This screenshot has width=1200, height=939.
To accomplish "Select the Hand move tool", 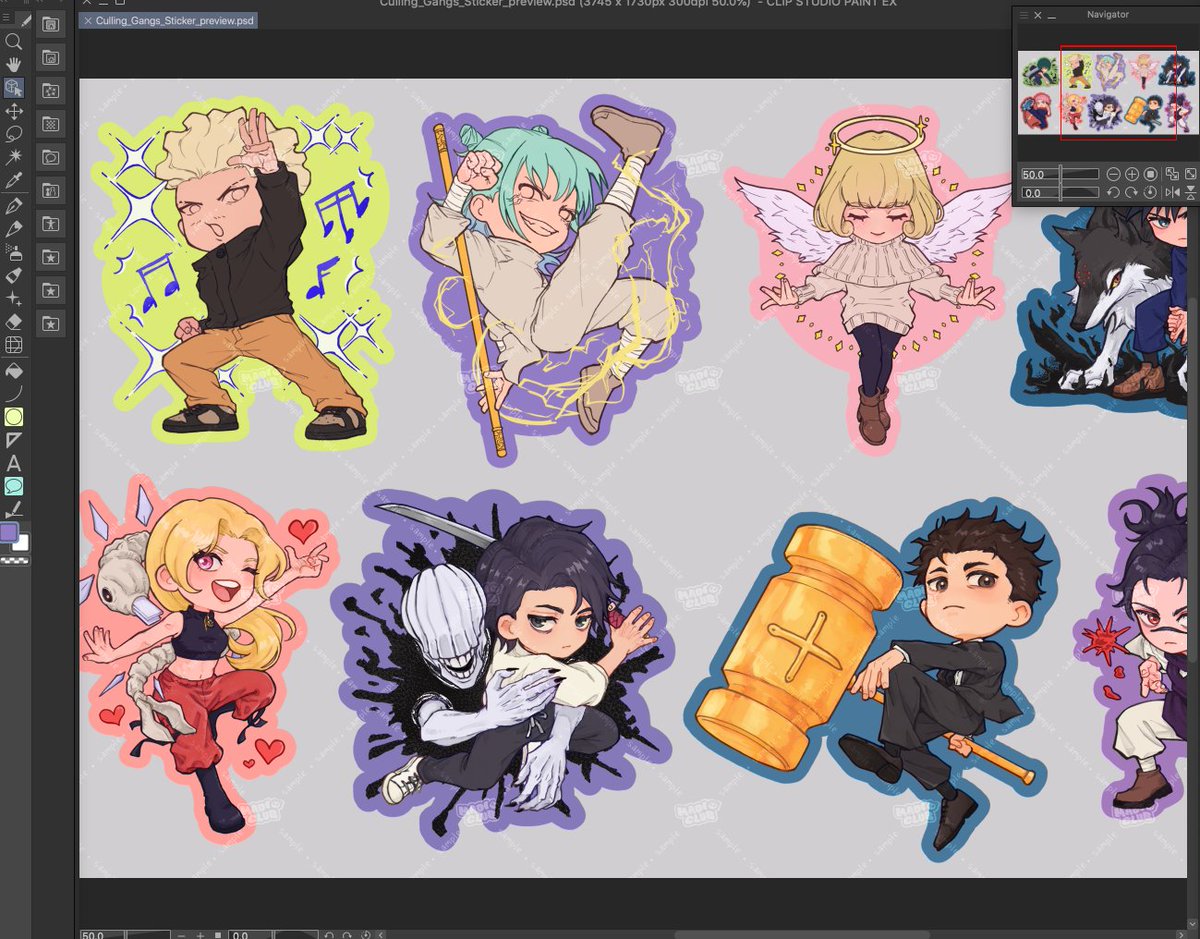I will tap(13, 64).
